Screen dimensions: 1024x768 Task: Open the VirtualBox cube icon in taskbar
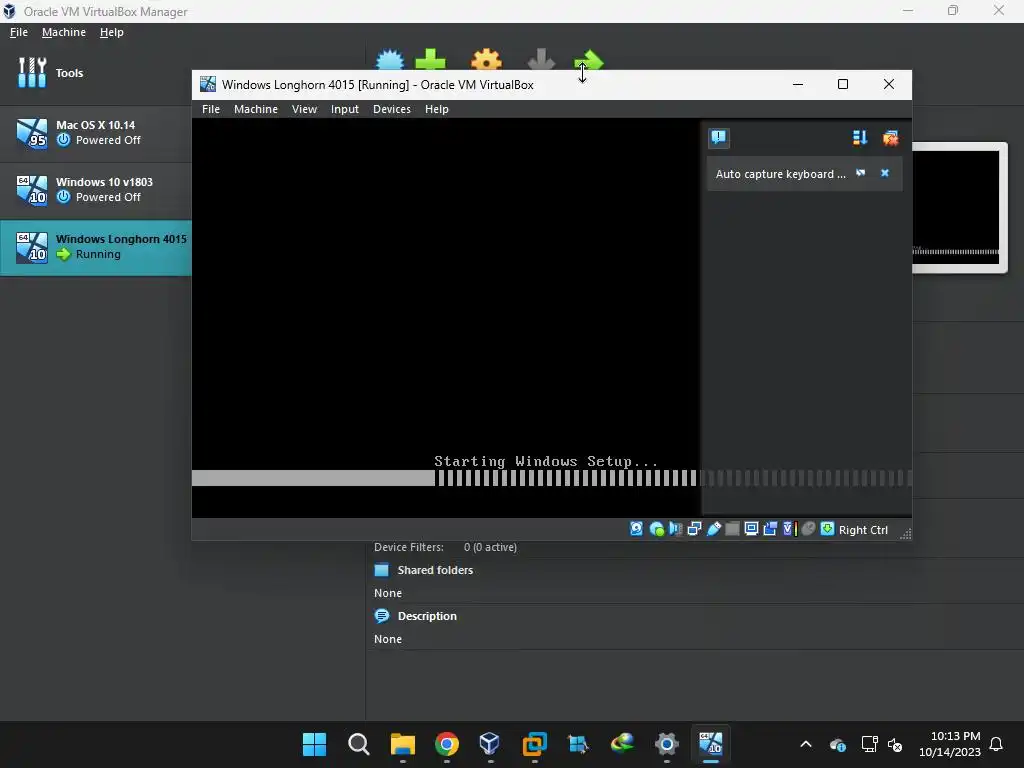(x=490, y=744)
